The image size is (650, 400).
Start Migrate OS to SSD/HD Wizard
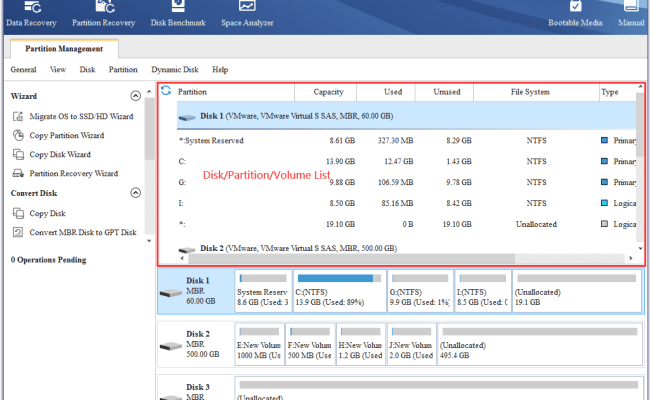coord(81,116)
